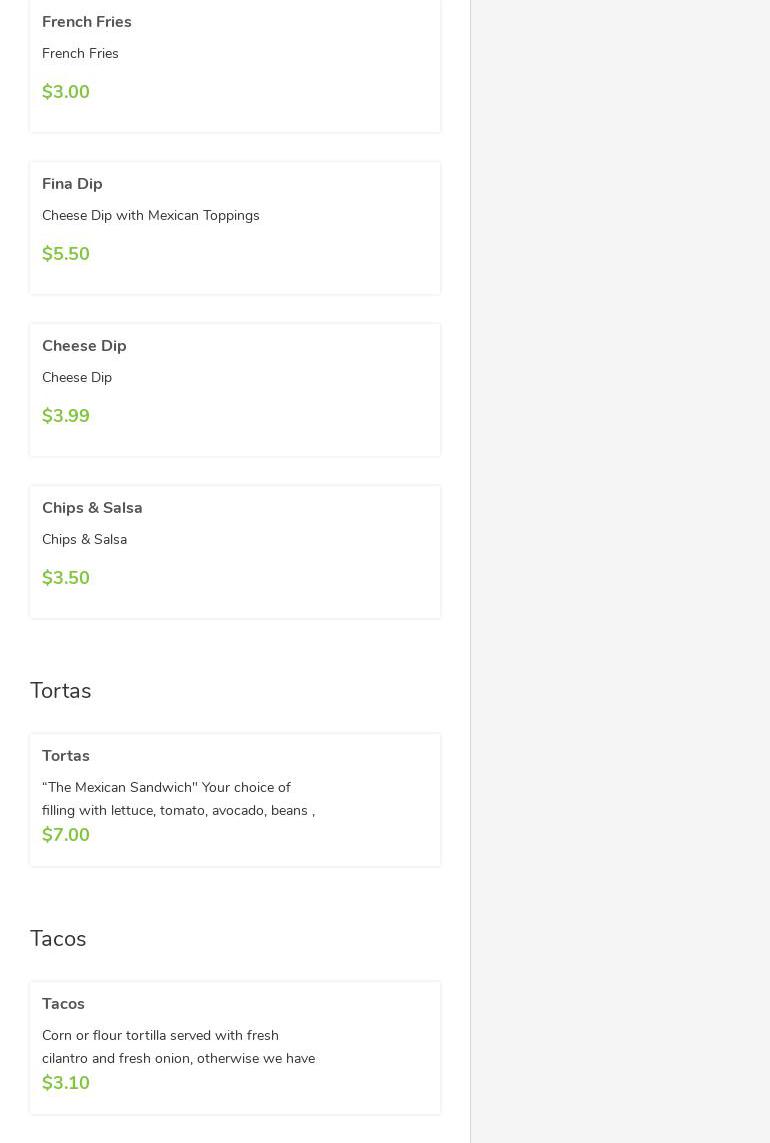Click the Chips & Salsa description text
770x1143 pixels.
[84, 540]
